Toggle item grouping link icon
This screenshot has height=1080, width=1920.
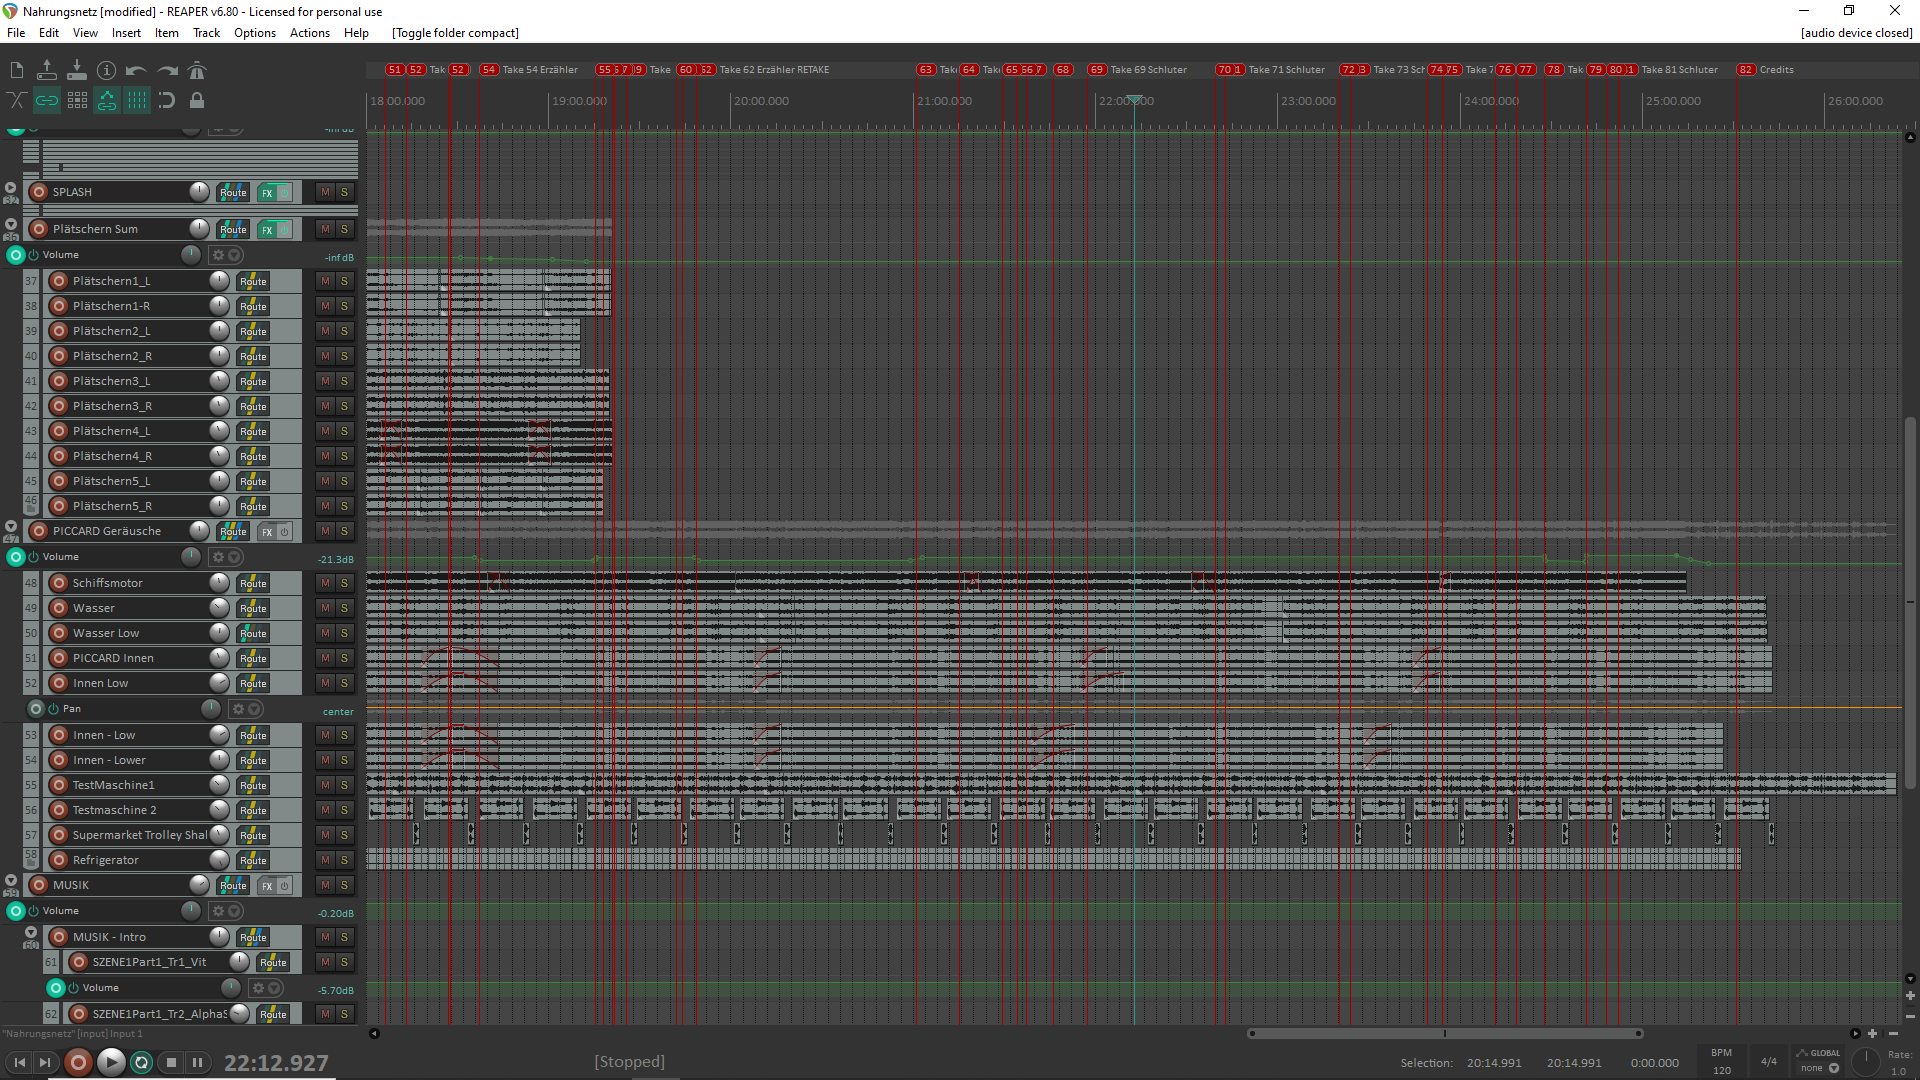click(x=47, y=100)
